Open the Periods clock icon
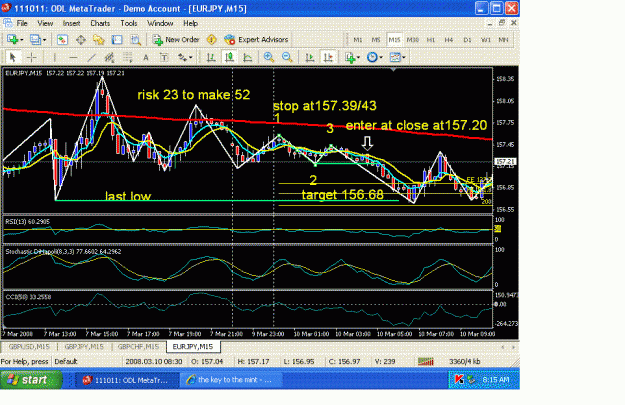This screenshot has width=625, height=405. coord(372,57)
